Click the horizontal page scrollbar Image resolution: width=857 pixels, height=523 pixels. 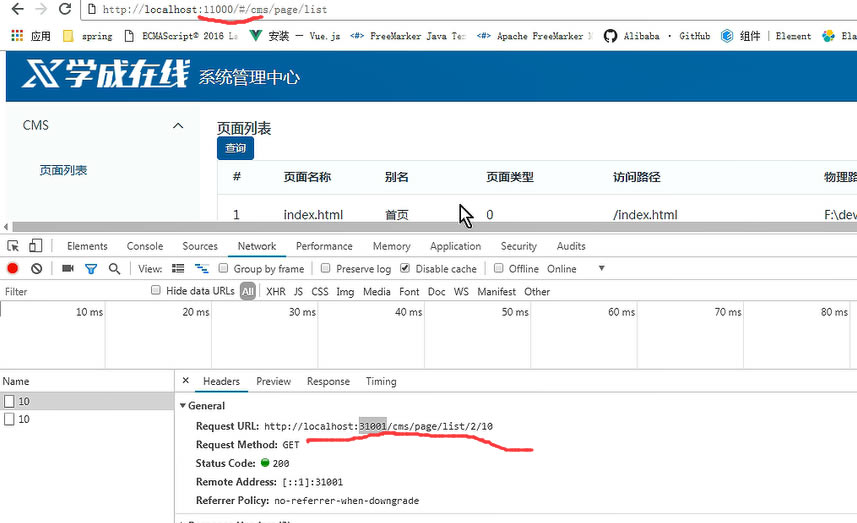[x=435, y=227]
